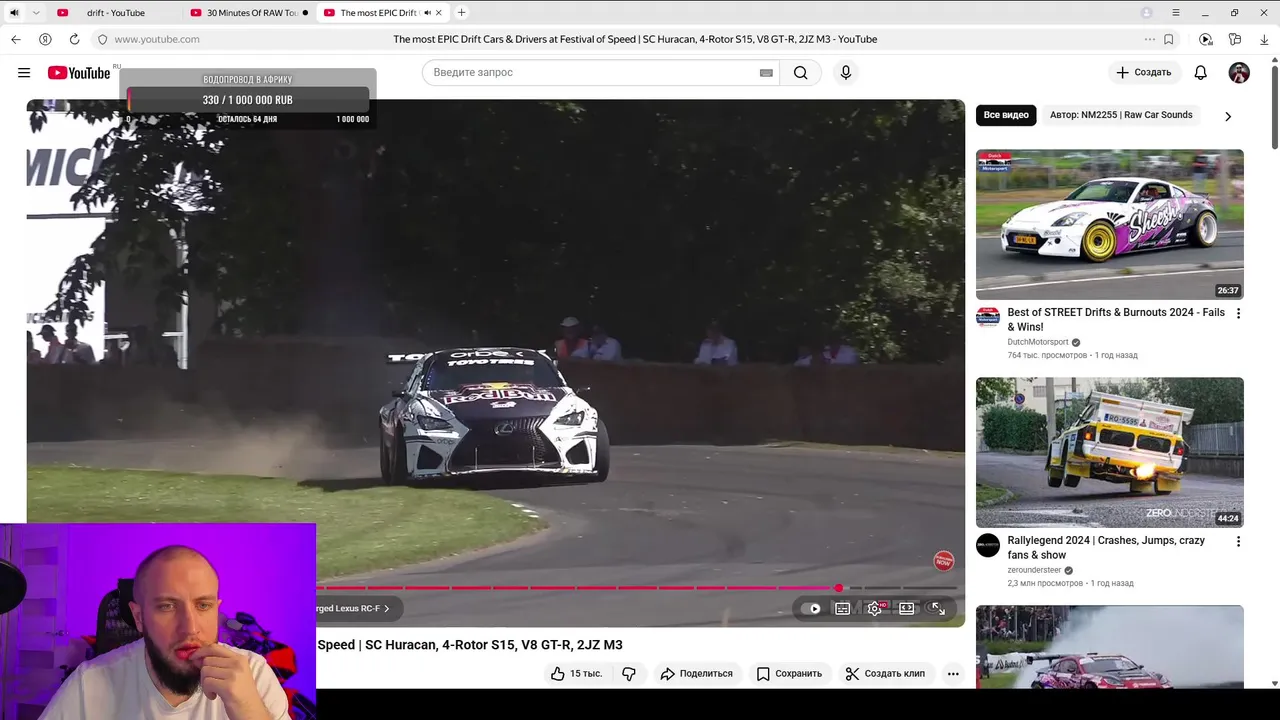Screen dimensions: 1280x720
Task: Open the on-screen keyboard in search box
Action: (766, 73)
